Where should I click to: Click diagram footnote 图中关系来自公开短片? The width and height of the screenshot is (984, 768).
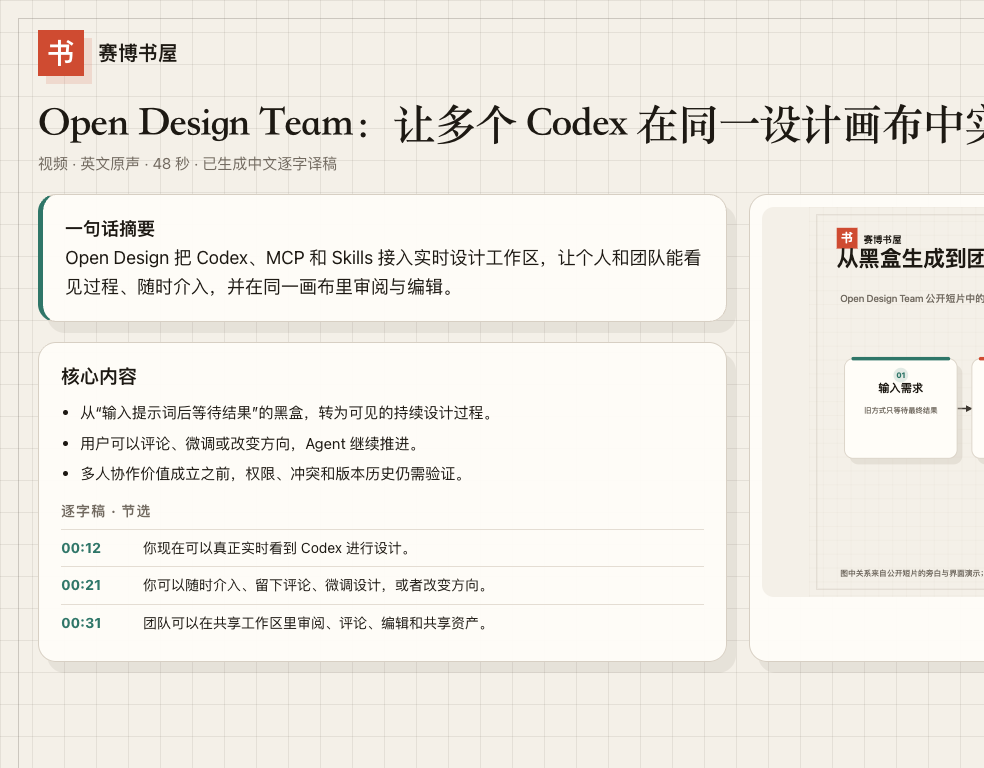pyautogui.click(x=912, y=573)
